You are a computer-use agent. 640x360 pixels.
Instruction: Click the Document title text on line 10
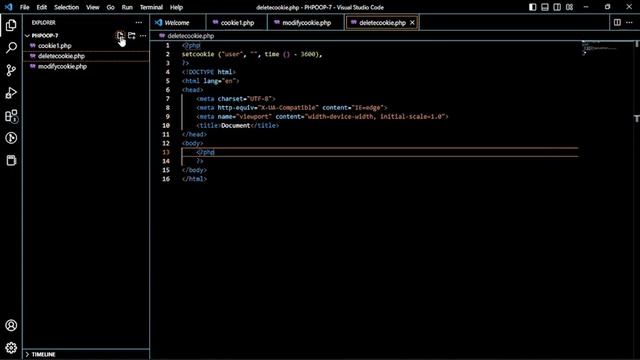click(236, 125)
